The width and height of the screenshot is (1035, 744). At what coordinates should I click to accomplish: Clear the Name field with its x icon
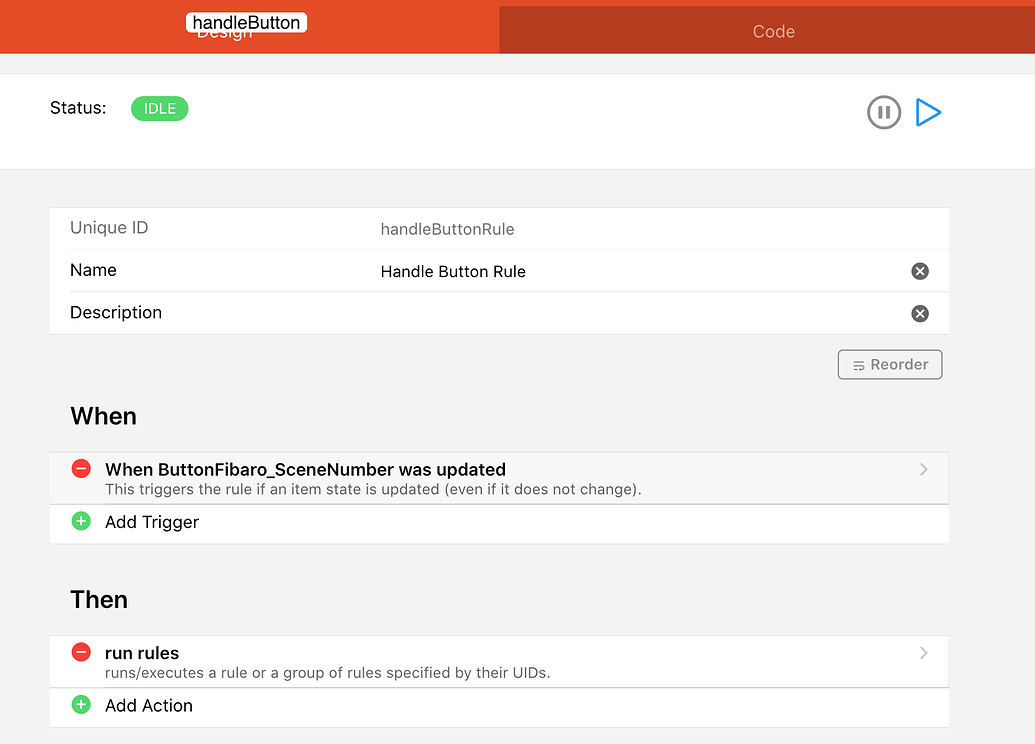(920, 270)
